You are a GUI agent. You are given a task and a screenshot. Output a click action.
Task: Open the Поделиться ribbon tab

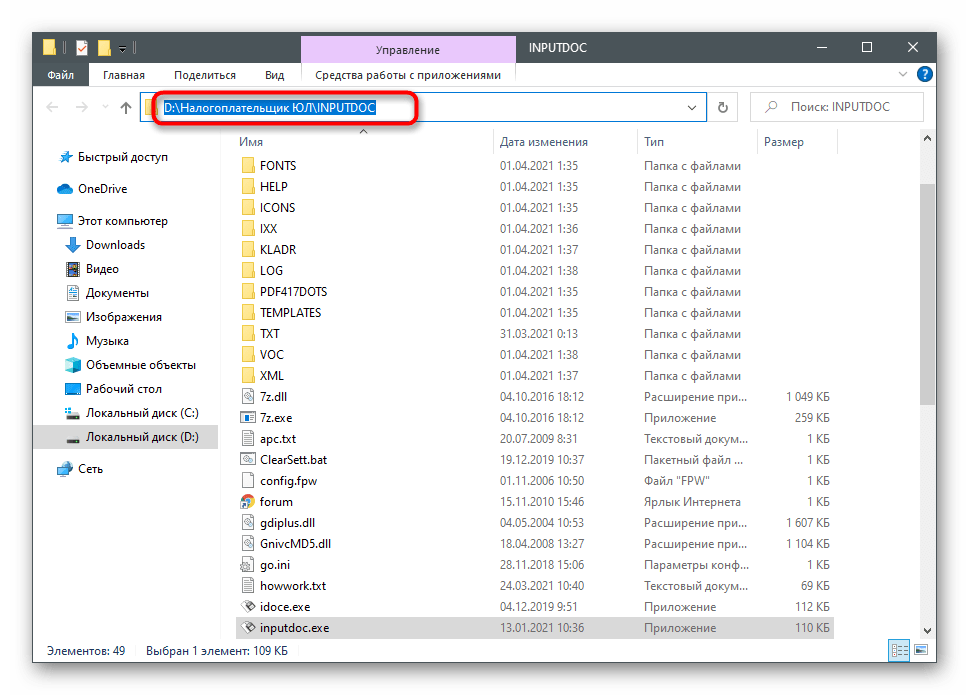coord(205,75)
